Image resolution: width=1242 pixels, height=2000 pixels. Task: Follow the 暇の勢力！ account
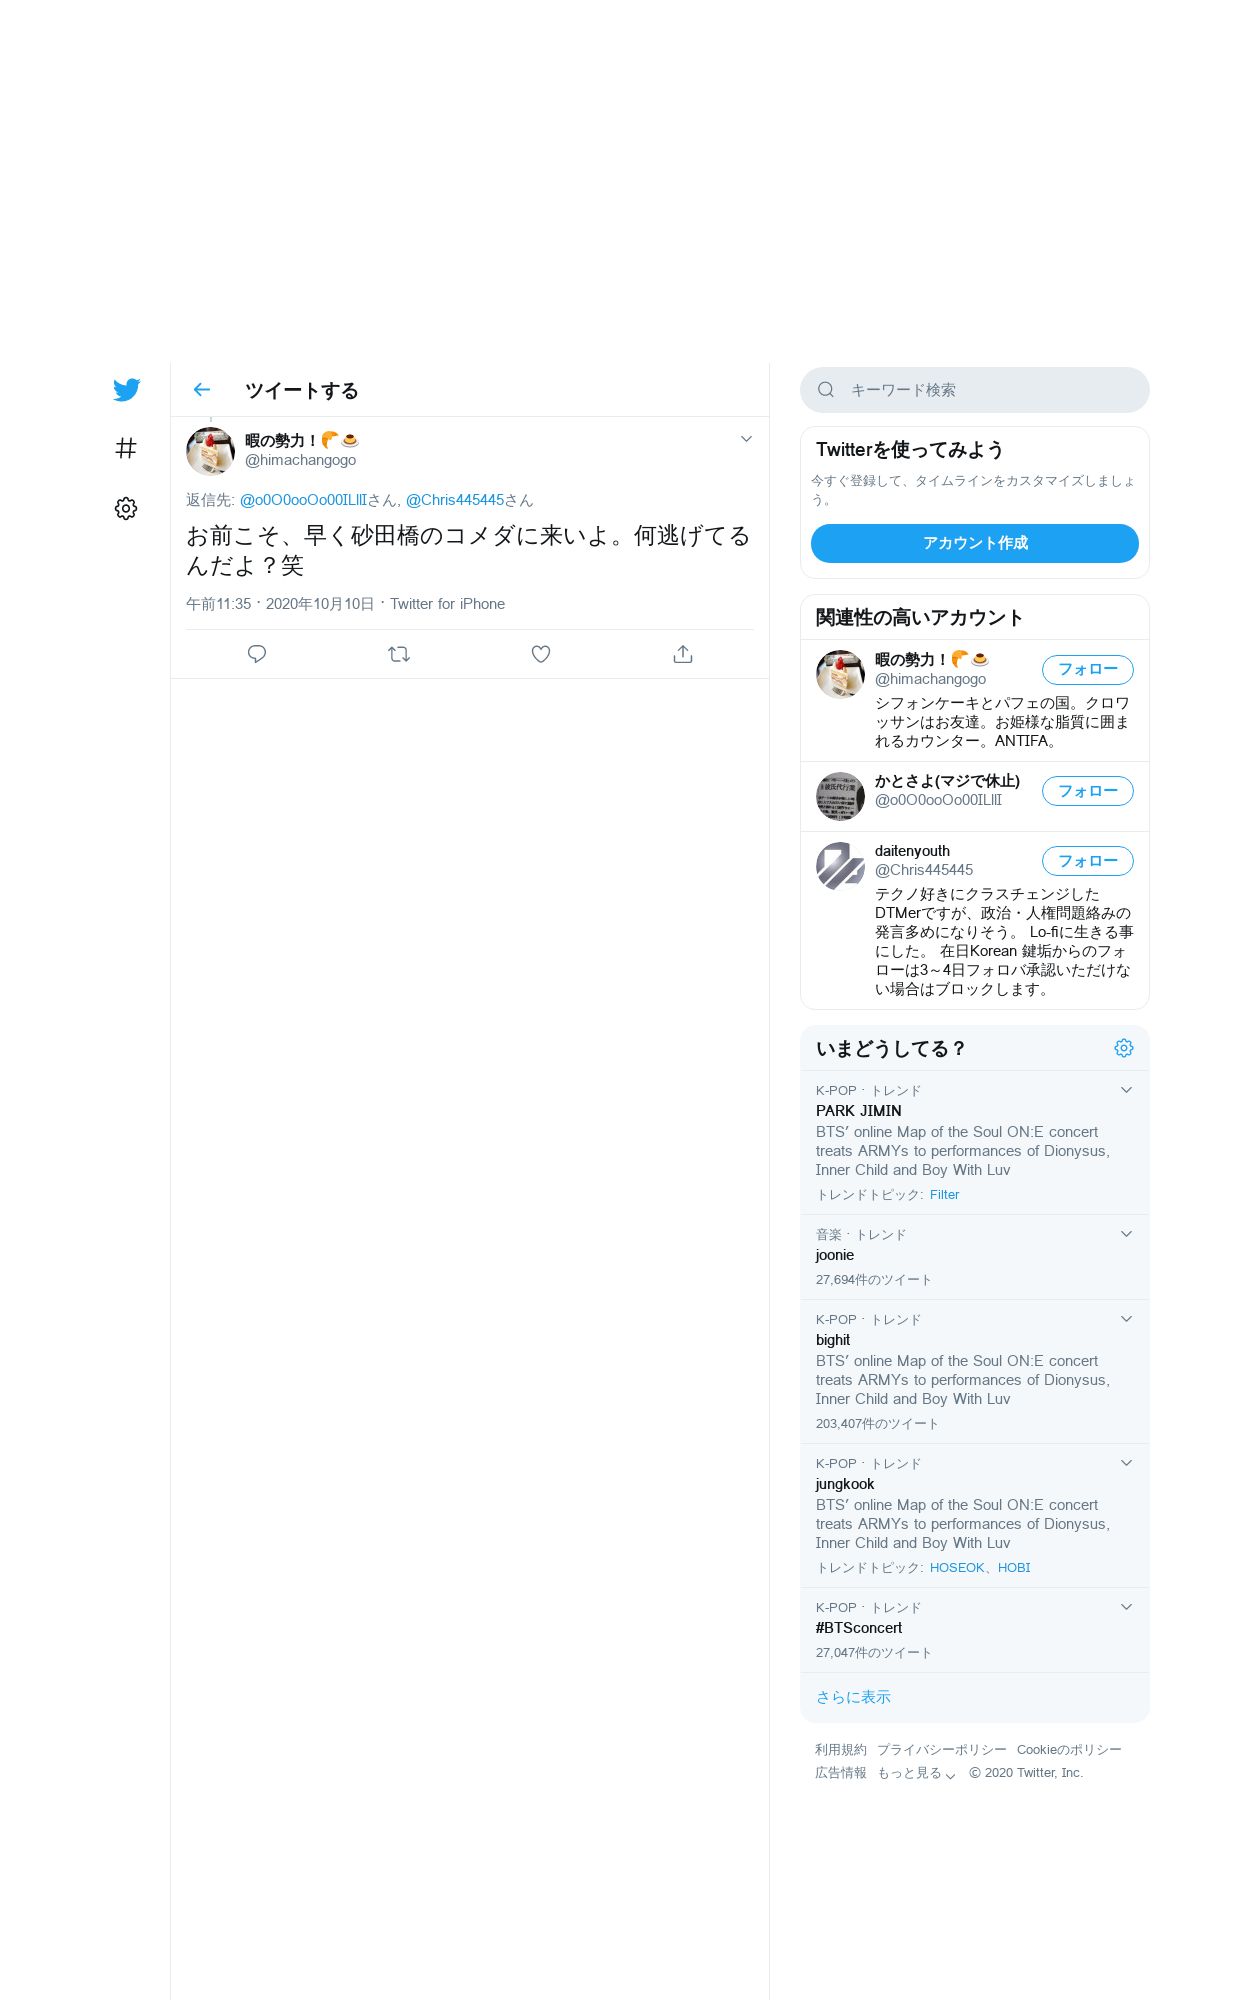pyautogui.click(x=1088, y=670)
